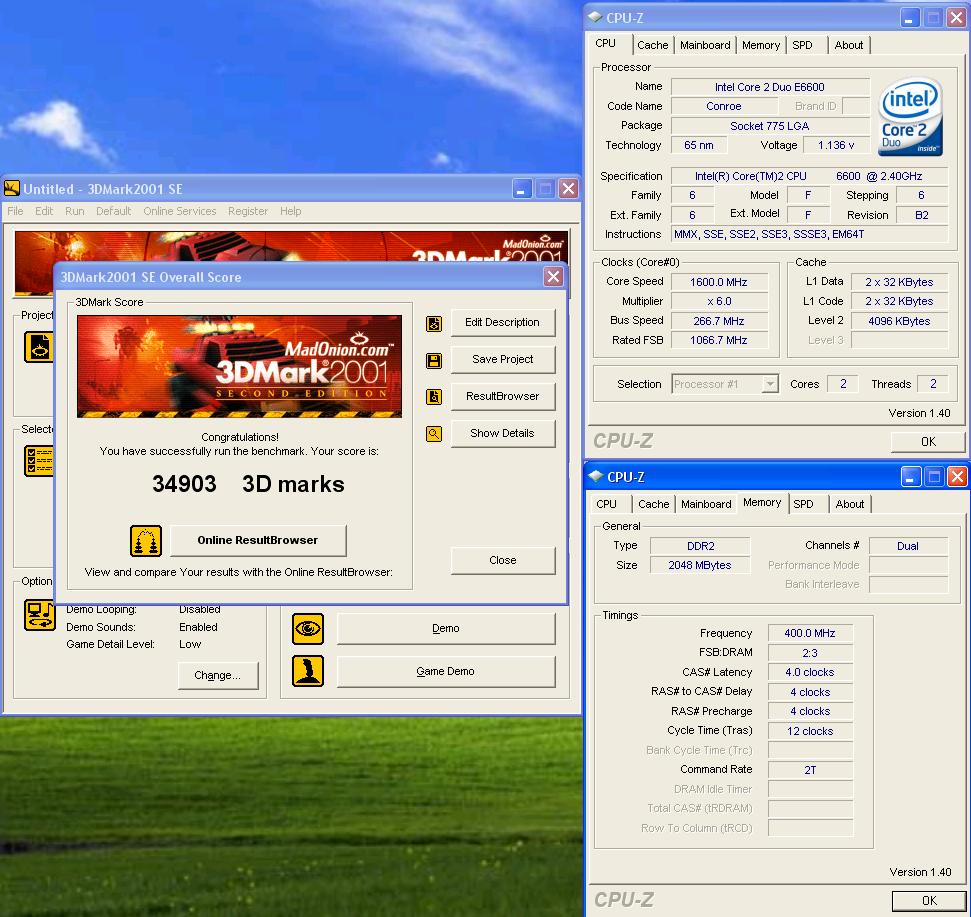The image size is (971, 917).
Task: Switch to Memory tab in top CPU-Z
Action: tap(760, 45)
